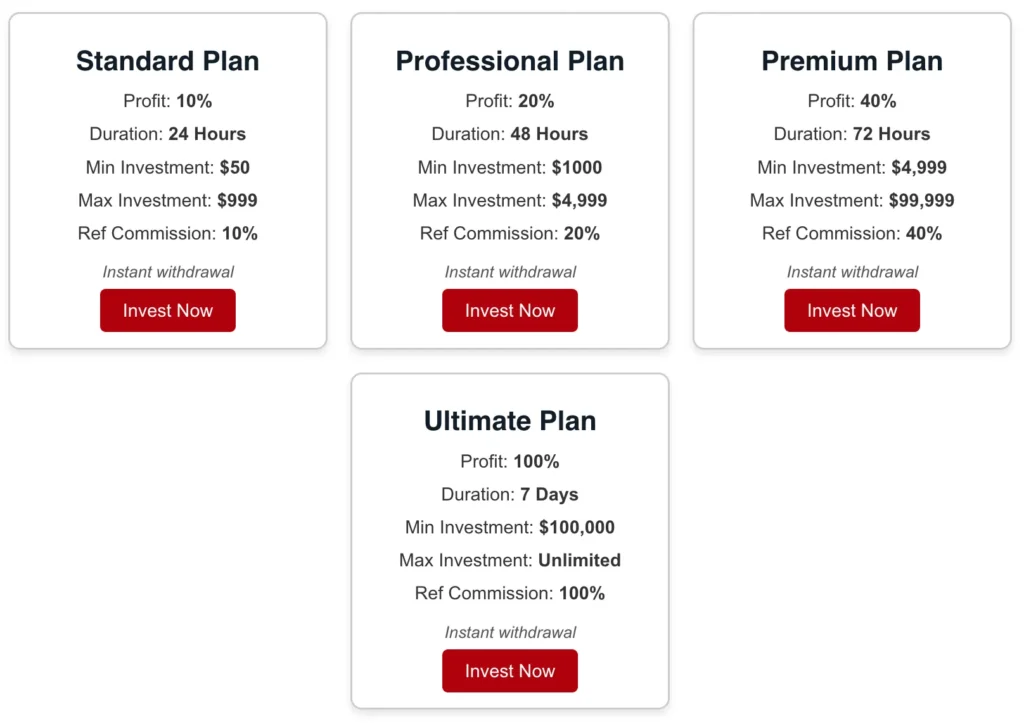The height and width of the screenshot is (726, 1024).
Task: Click the Min Investment $100,000 line
Action: [x=510, y=527]
